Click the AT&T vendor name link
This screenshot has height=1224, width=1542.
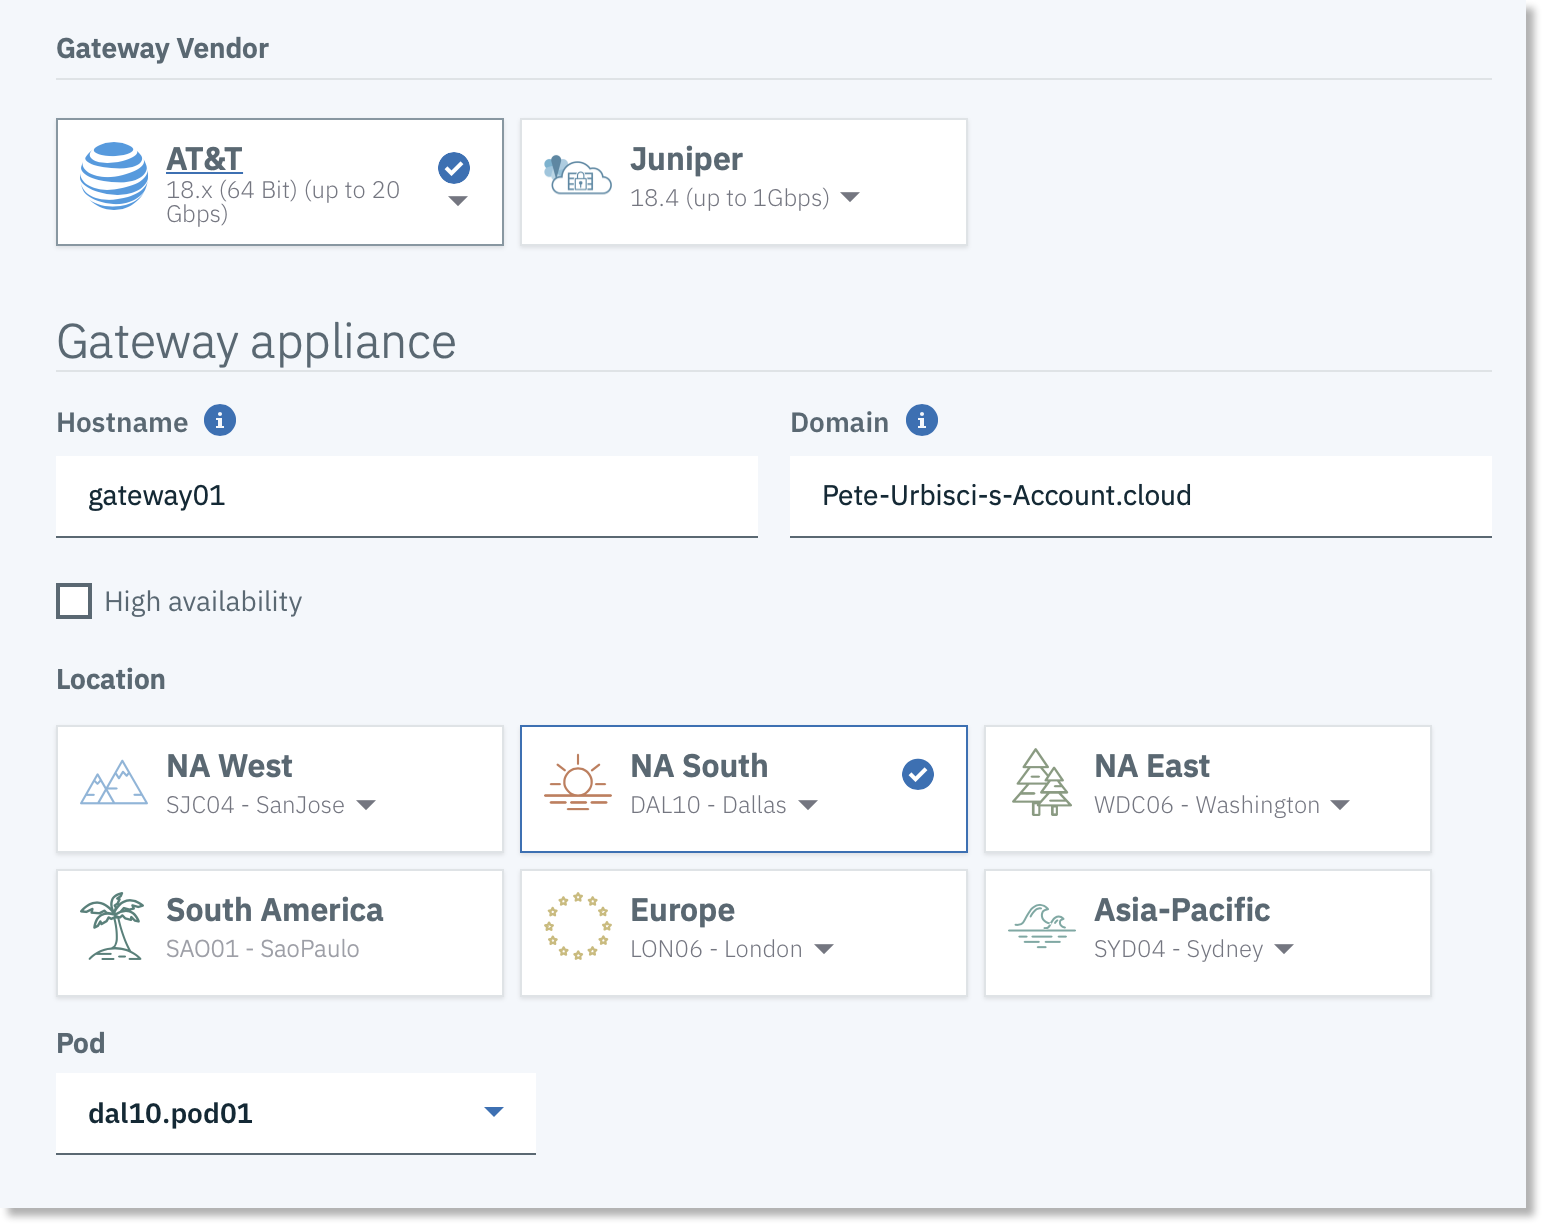click(204, 159)
